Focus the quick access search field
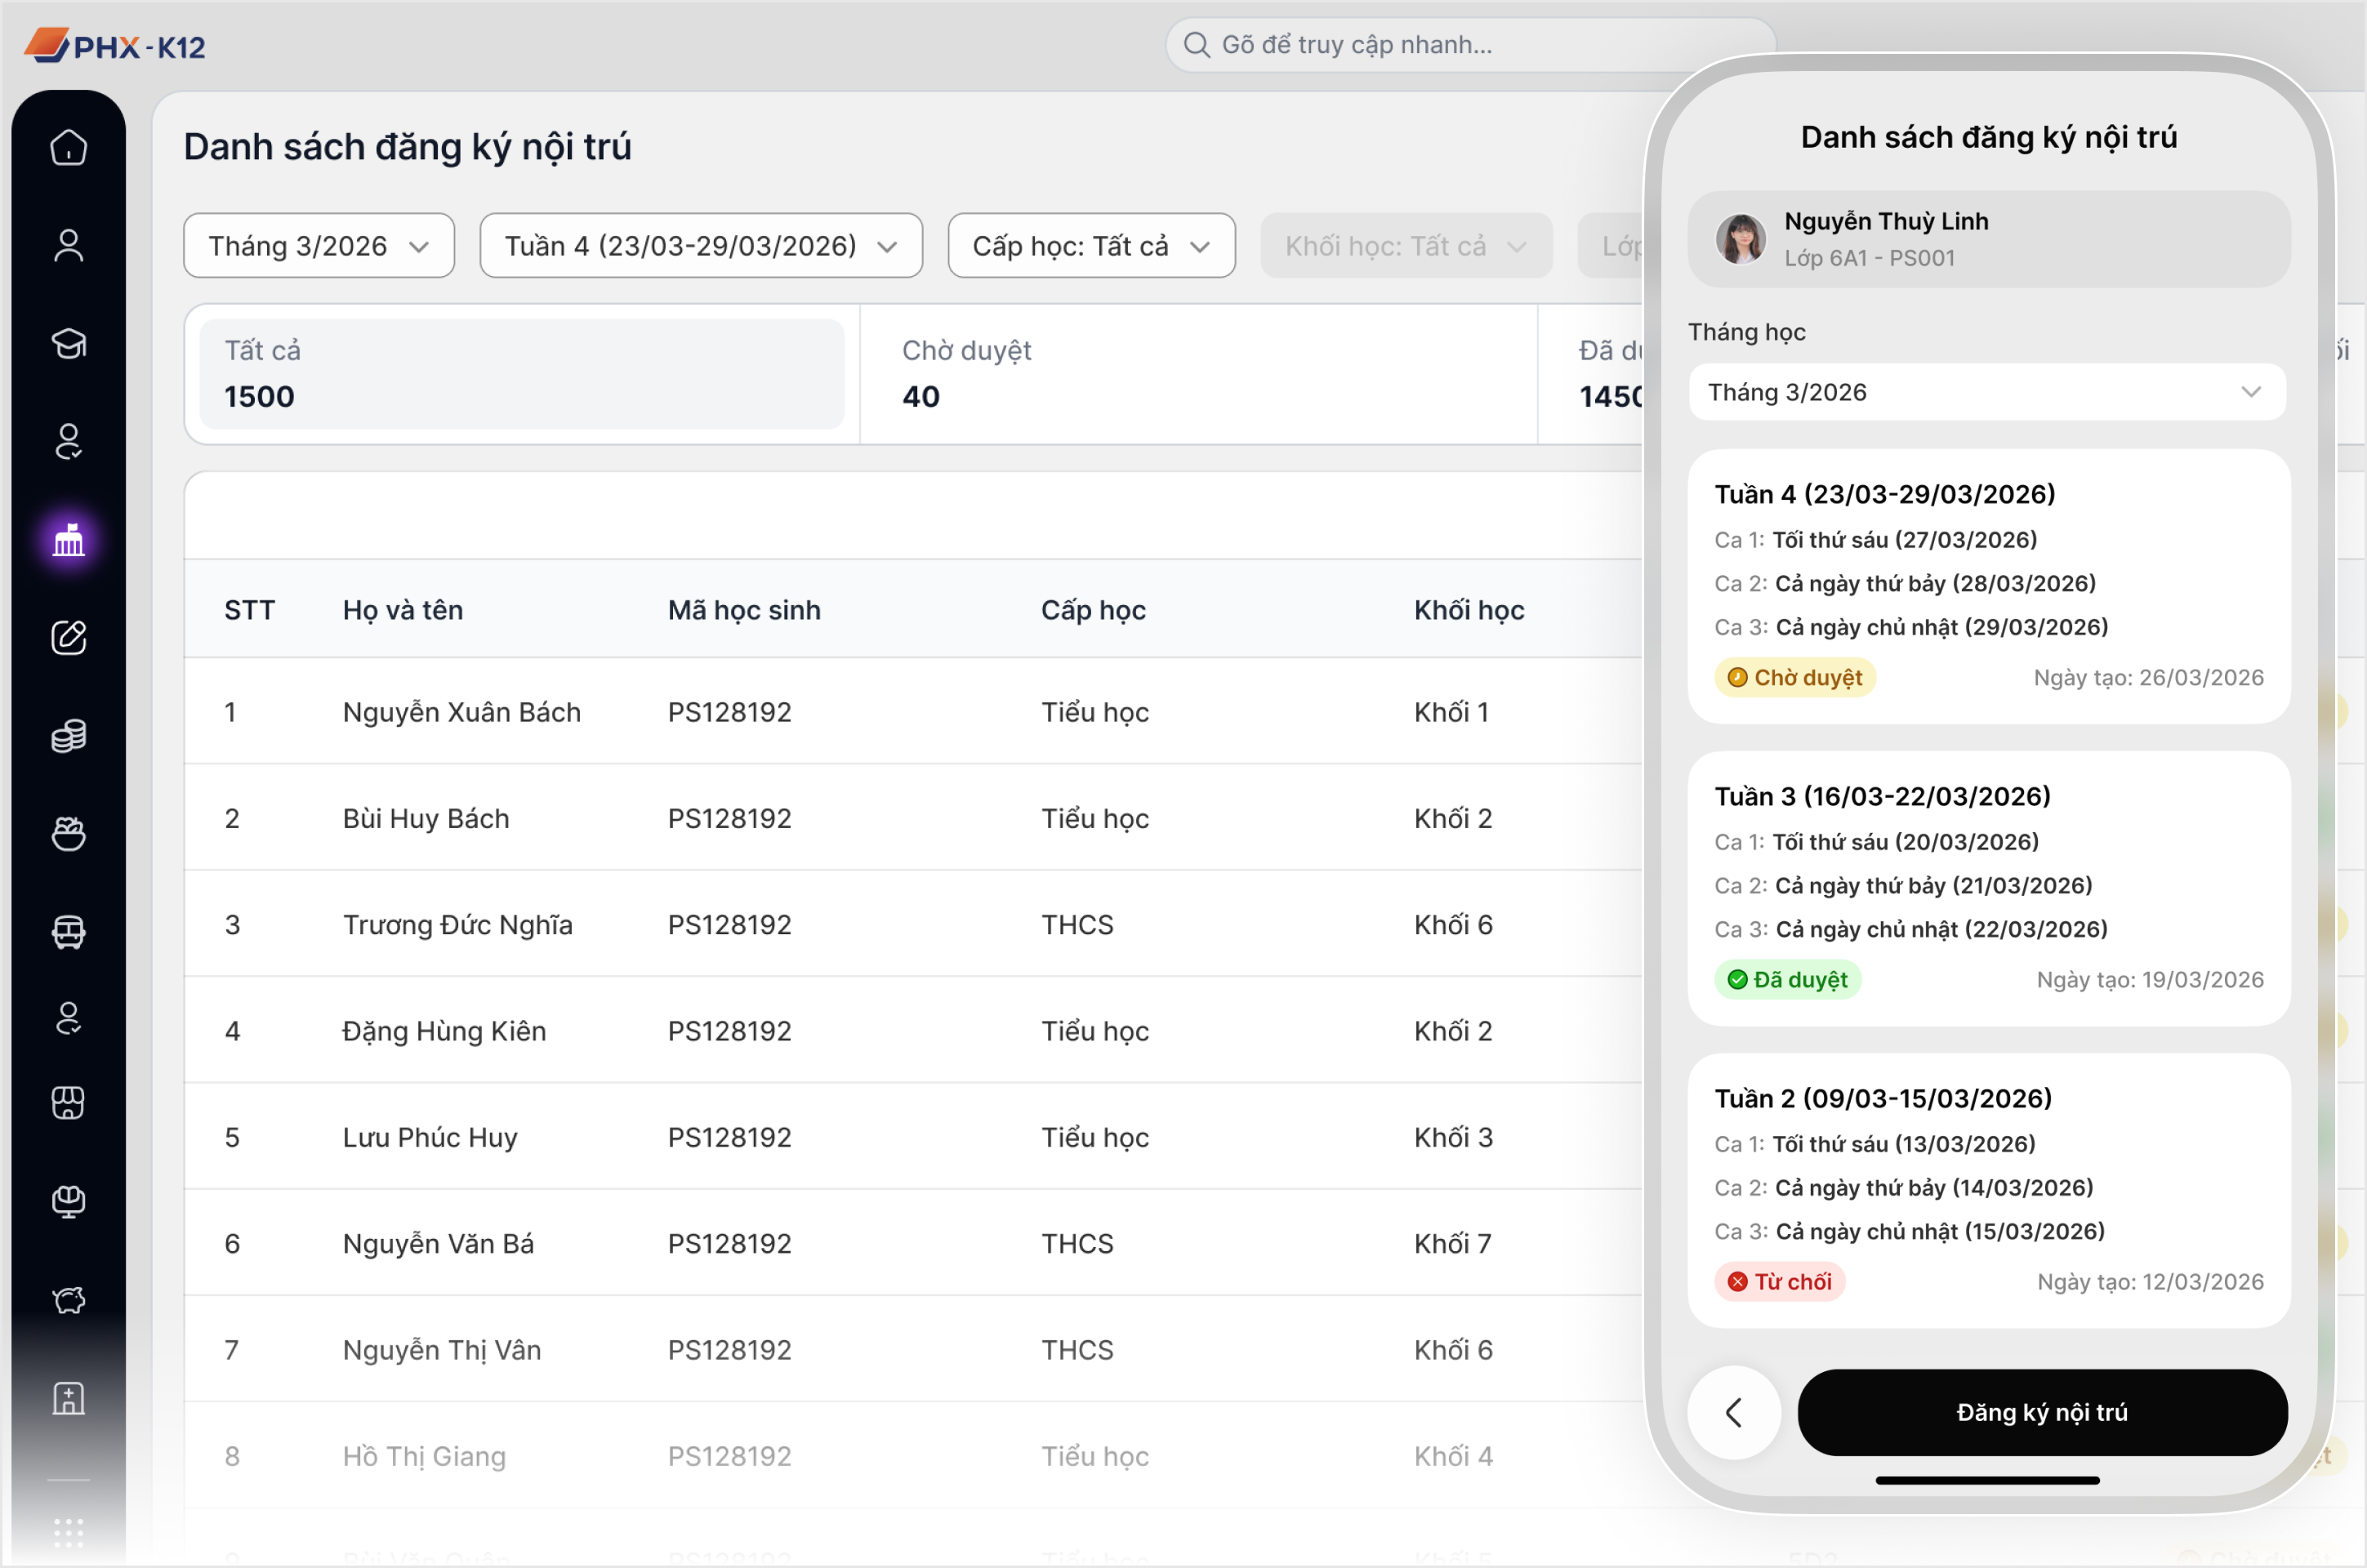2367x1568 pixels. (1470, 45)
